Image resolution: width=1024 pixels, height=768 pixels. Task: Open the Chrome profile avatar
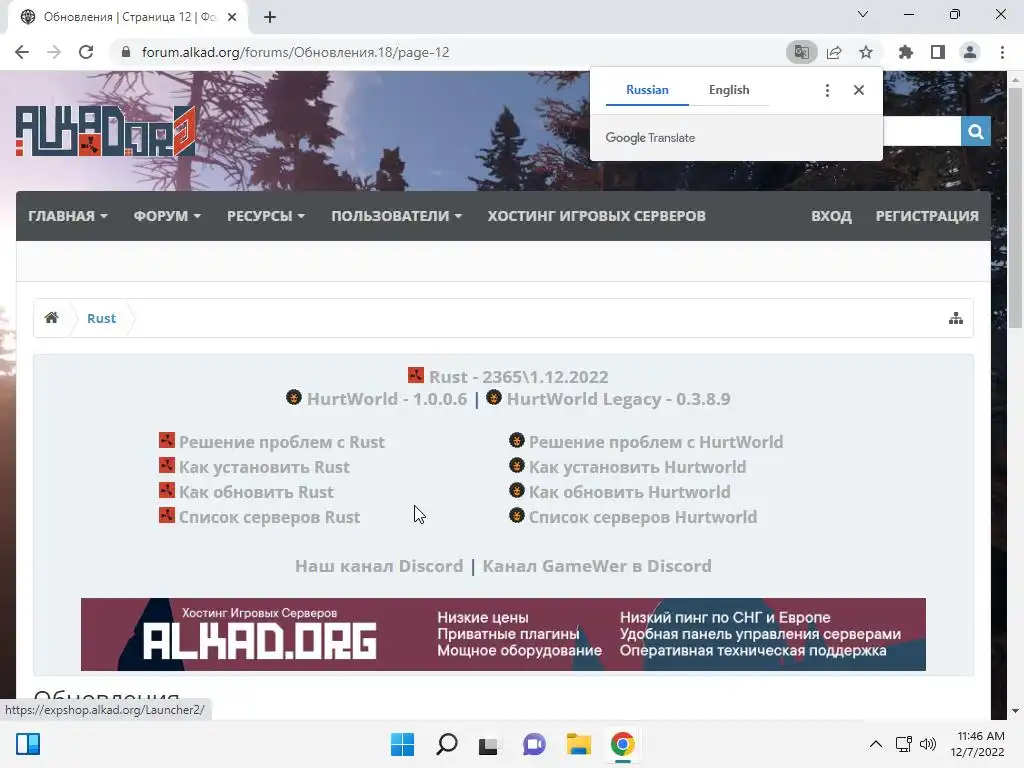(970, 52)
